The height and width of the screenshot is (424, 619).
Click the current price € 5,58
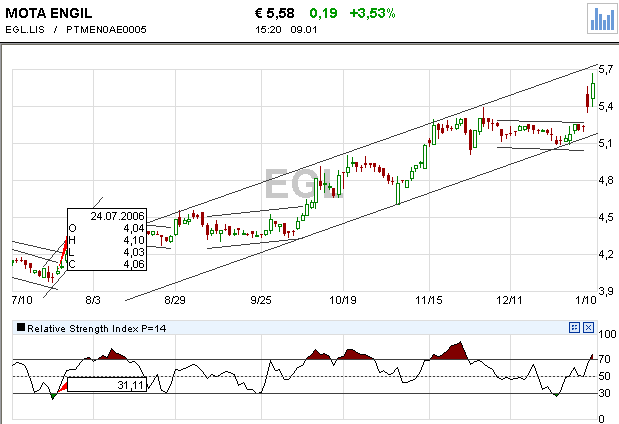(275, 13)
